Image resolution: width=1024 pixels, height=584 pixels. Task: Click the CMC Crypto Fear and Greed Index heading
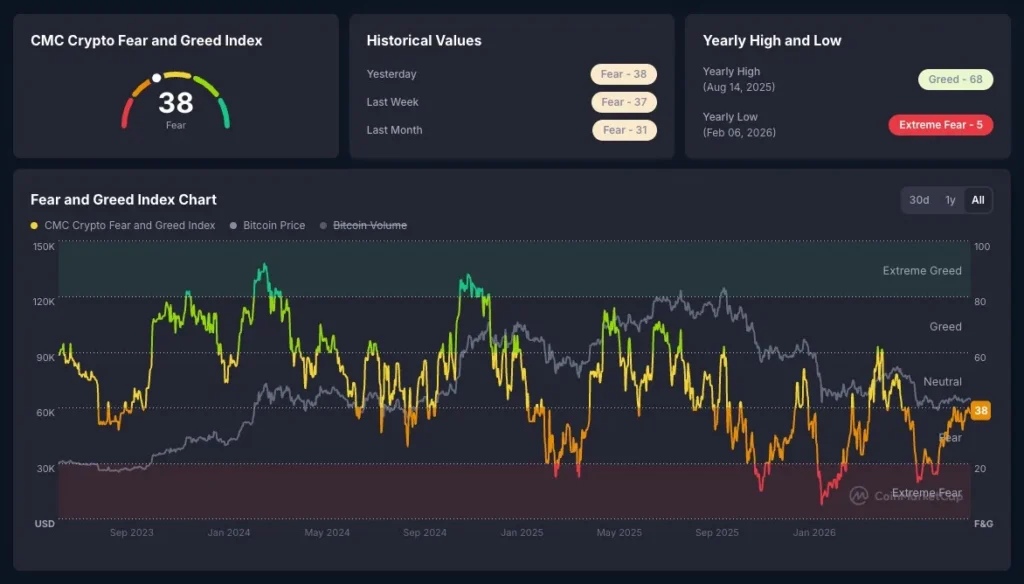(x=146, y=41)
